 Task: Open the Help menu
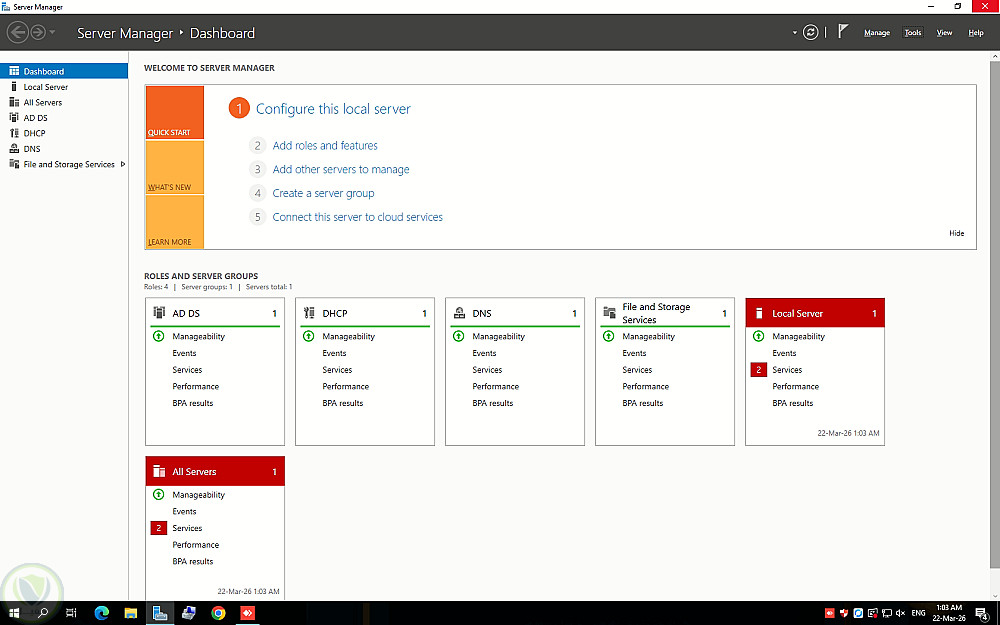[976, 33]
